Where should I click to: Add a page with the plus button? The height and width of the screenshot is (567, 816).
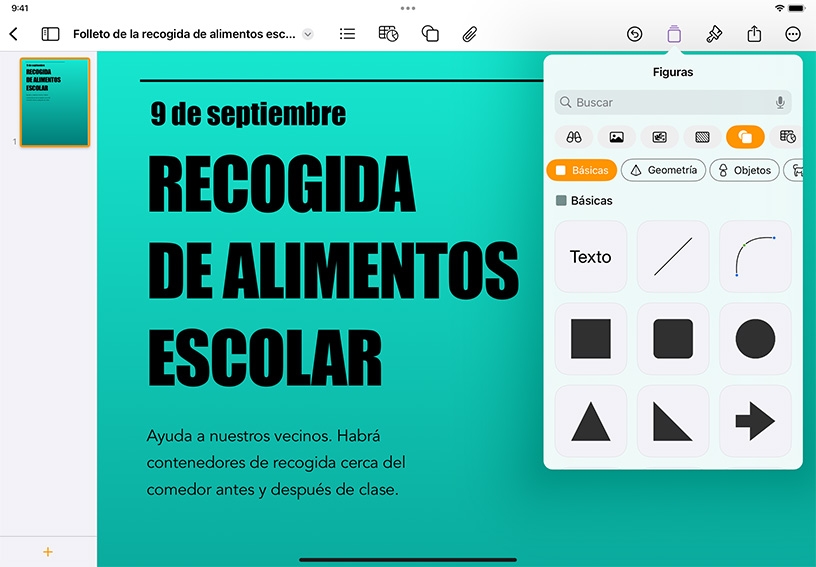pos(48,552)
